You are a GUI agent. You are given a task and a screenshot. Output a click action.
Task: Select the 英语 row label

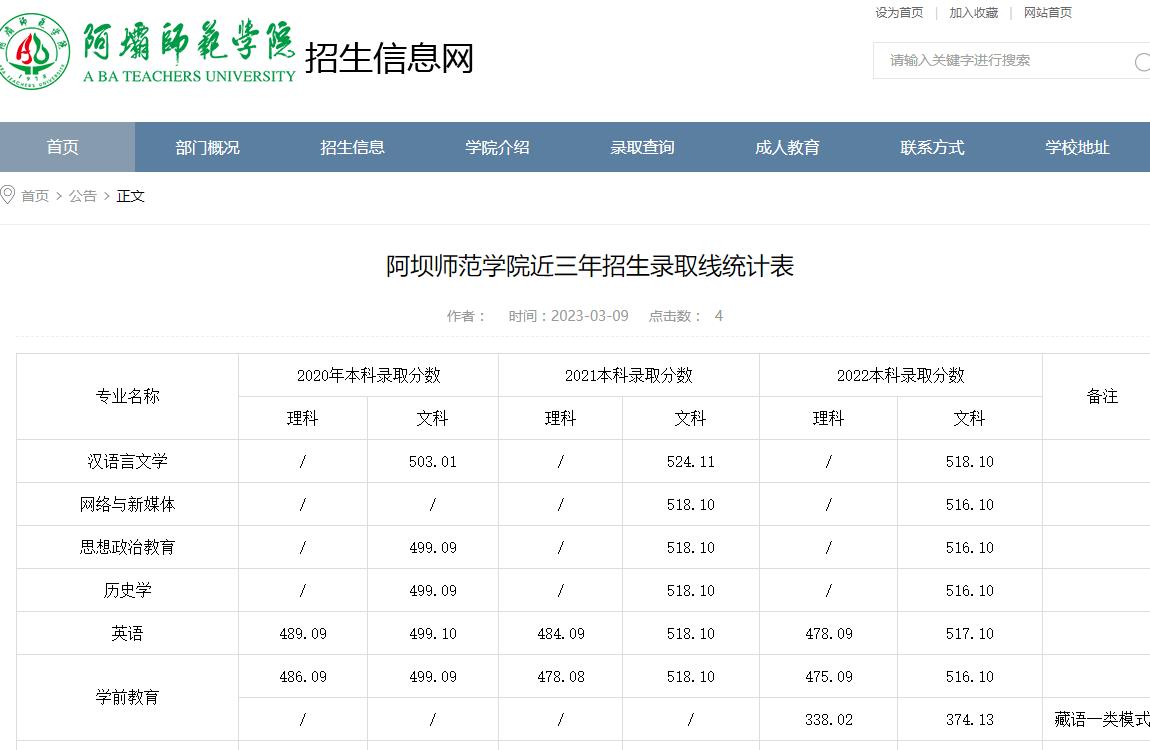[x=128, y=633]
